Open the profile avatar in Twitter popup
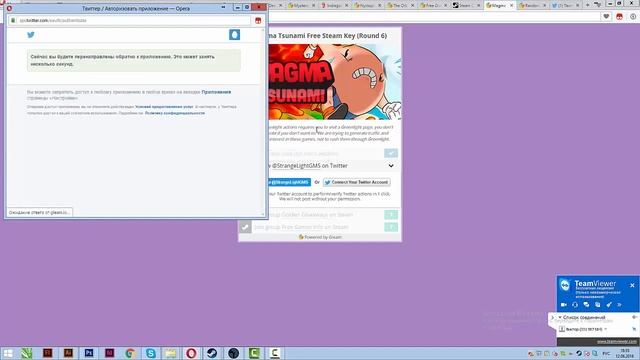Image resolution: width=640 pixels, height=360 pixels. coord(234,35)
